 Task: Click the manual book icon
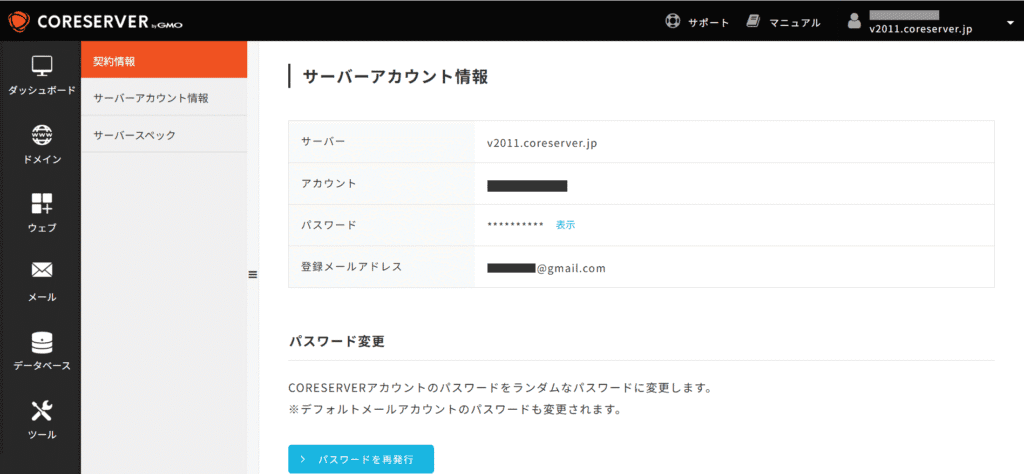tap(754, 22)
